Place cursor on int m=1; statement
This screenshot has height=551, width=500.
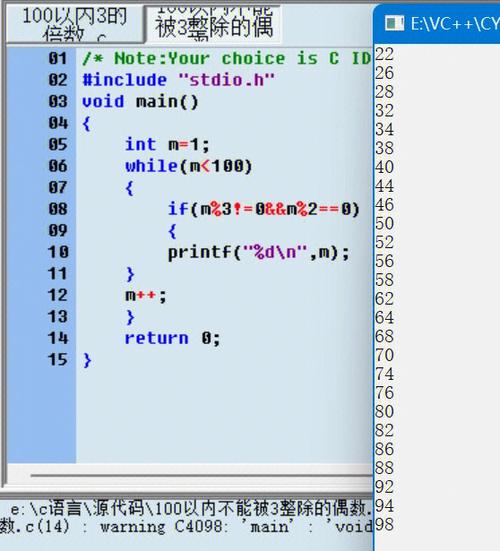[x=167, y=145]
